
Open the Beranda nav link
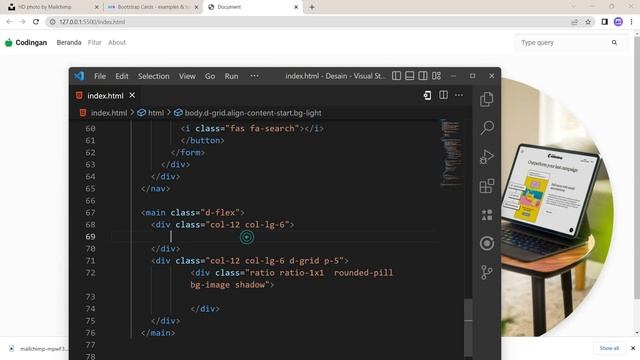(x=69, y=42)
